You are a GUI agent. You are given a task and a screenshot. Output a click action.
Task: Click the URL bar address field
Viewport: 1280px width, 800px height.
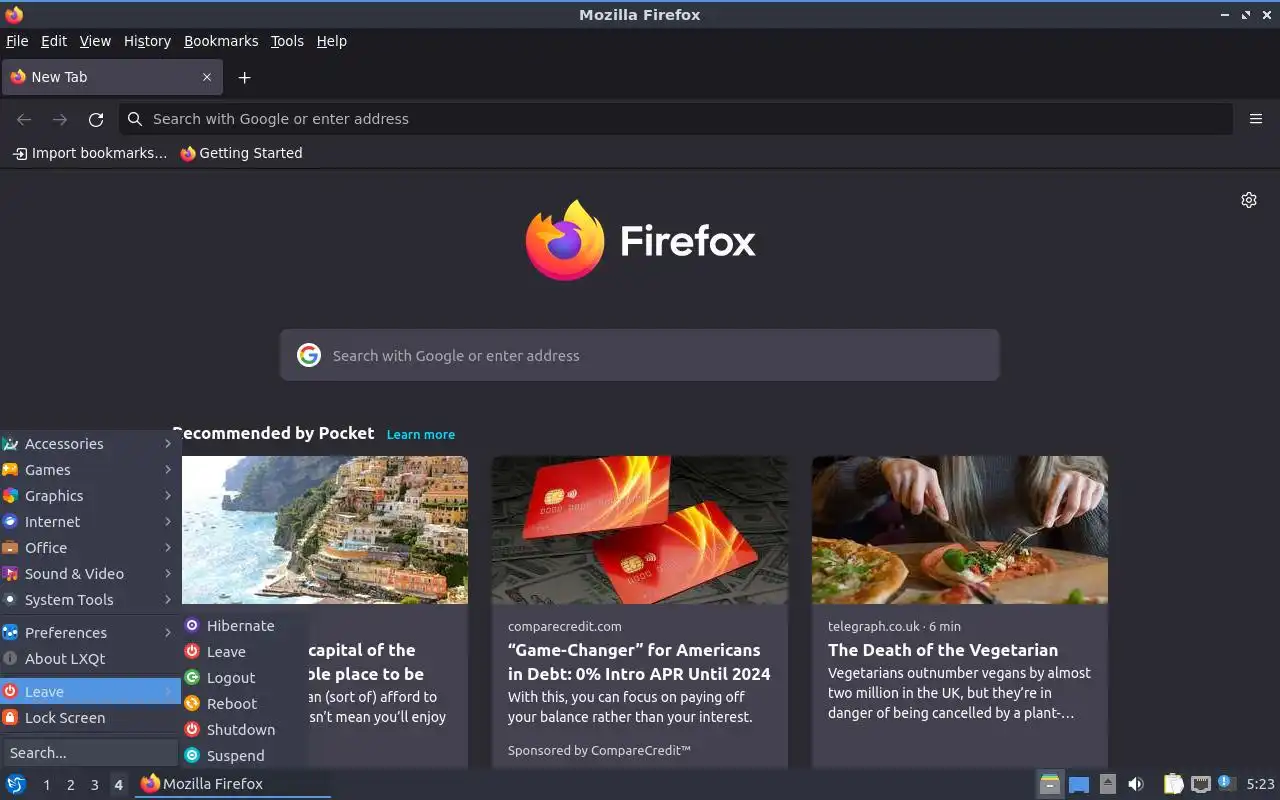coord(676,119)
